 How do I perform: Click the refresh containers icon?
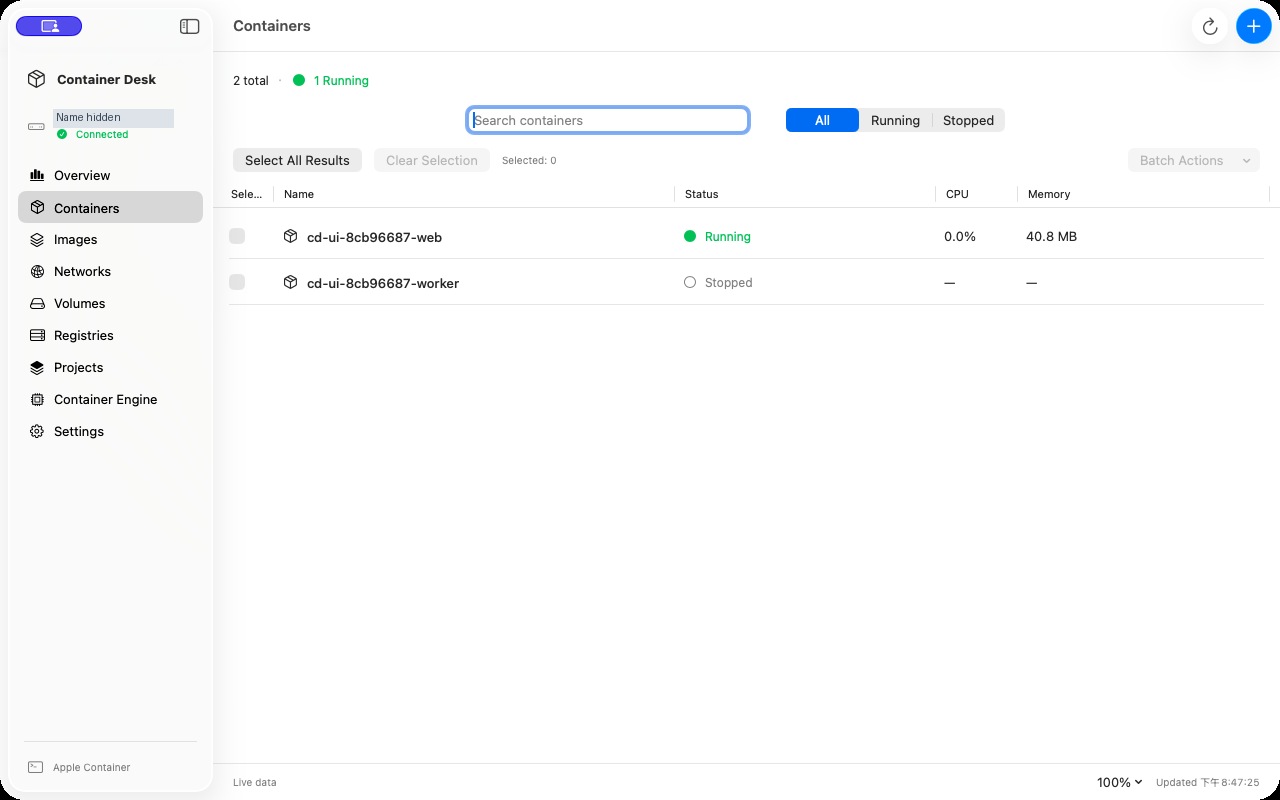1210,27
